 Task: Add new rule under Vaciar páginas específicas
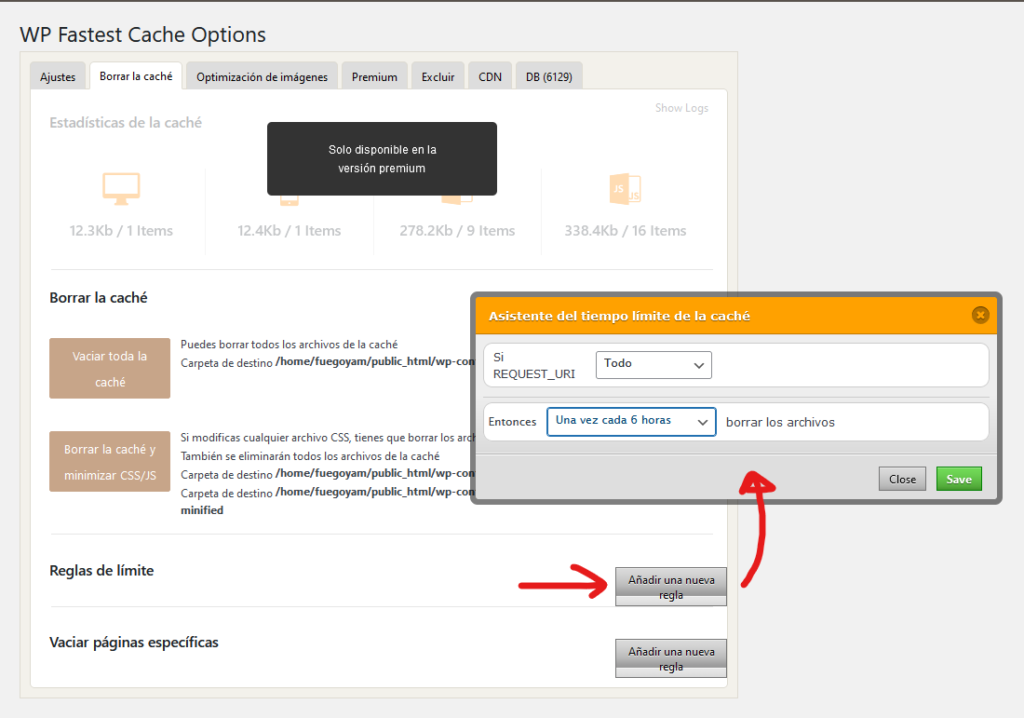pyautogui.click(x=671, y=659)
